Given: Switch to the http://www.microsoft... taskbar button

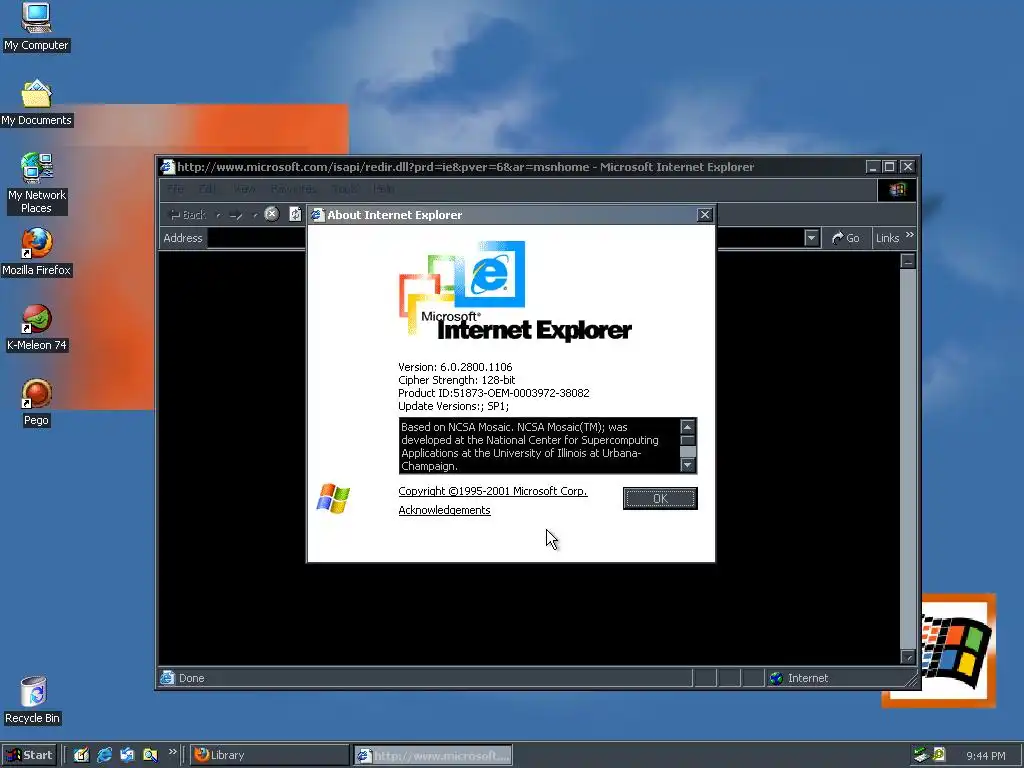Looking at the screenshot, I should pos(433,756).
